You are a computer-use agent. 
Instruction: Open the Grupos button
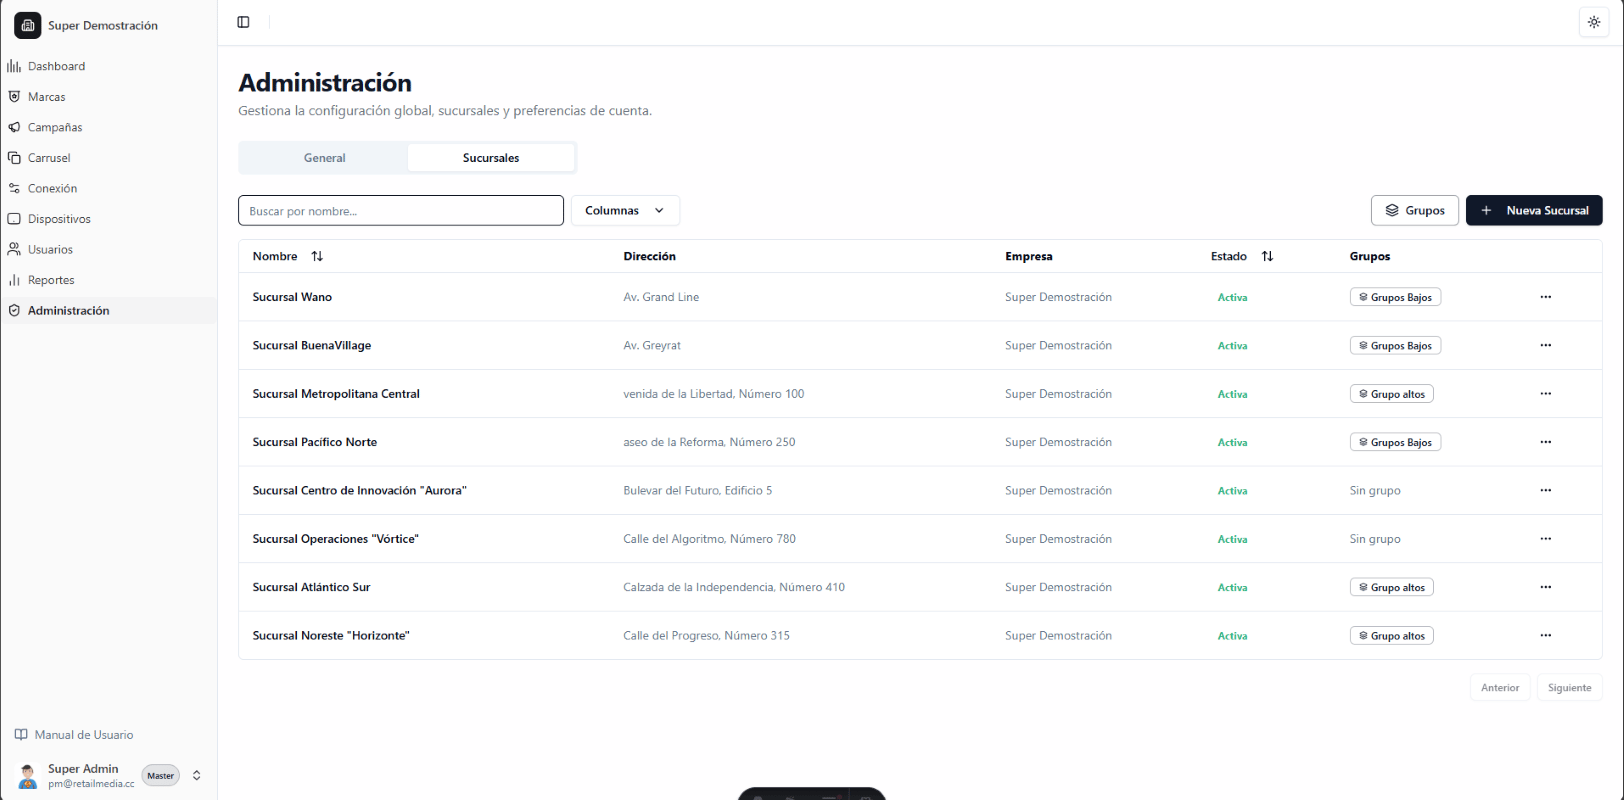(x=1414, y=210)
